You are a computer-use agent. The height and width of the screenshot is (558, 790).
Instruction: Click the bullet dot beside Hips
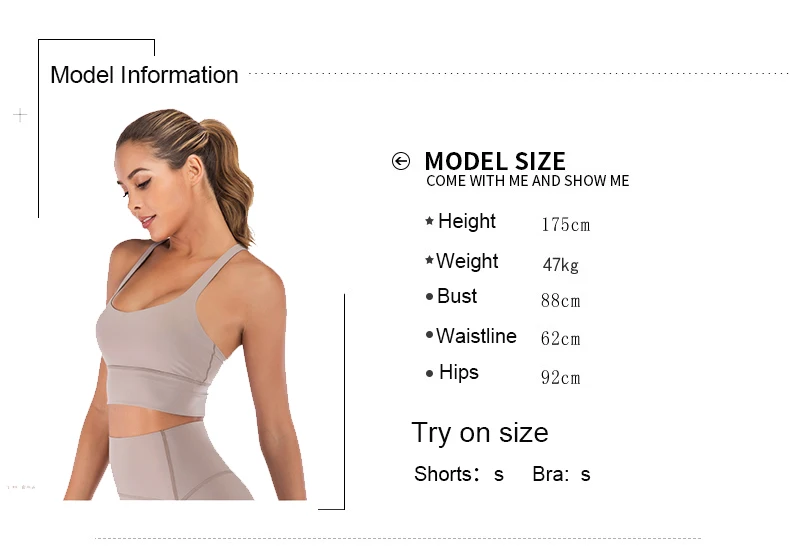429,373
